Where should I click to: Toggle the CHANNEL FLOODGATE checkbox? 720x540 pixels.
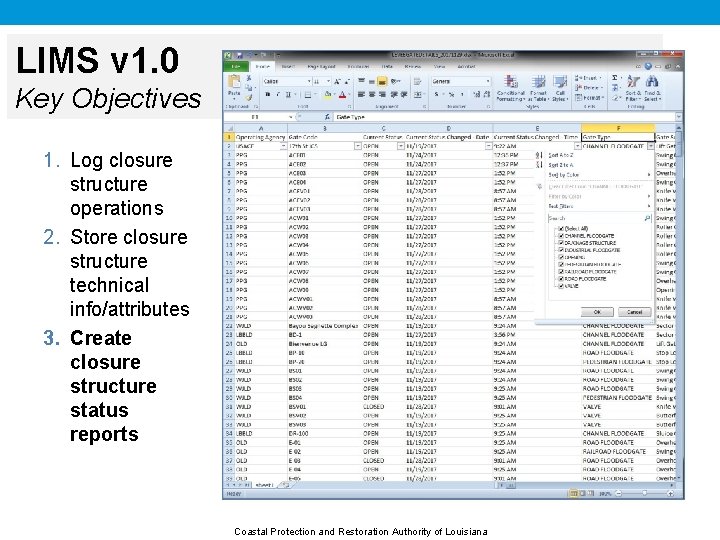tap(561, 236)
